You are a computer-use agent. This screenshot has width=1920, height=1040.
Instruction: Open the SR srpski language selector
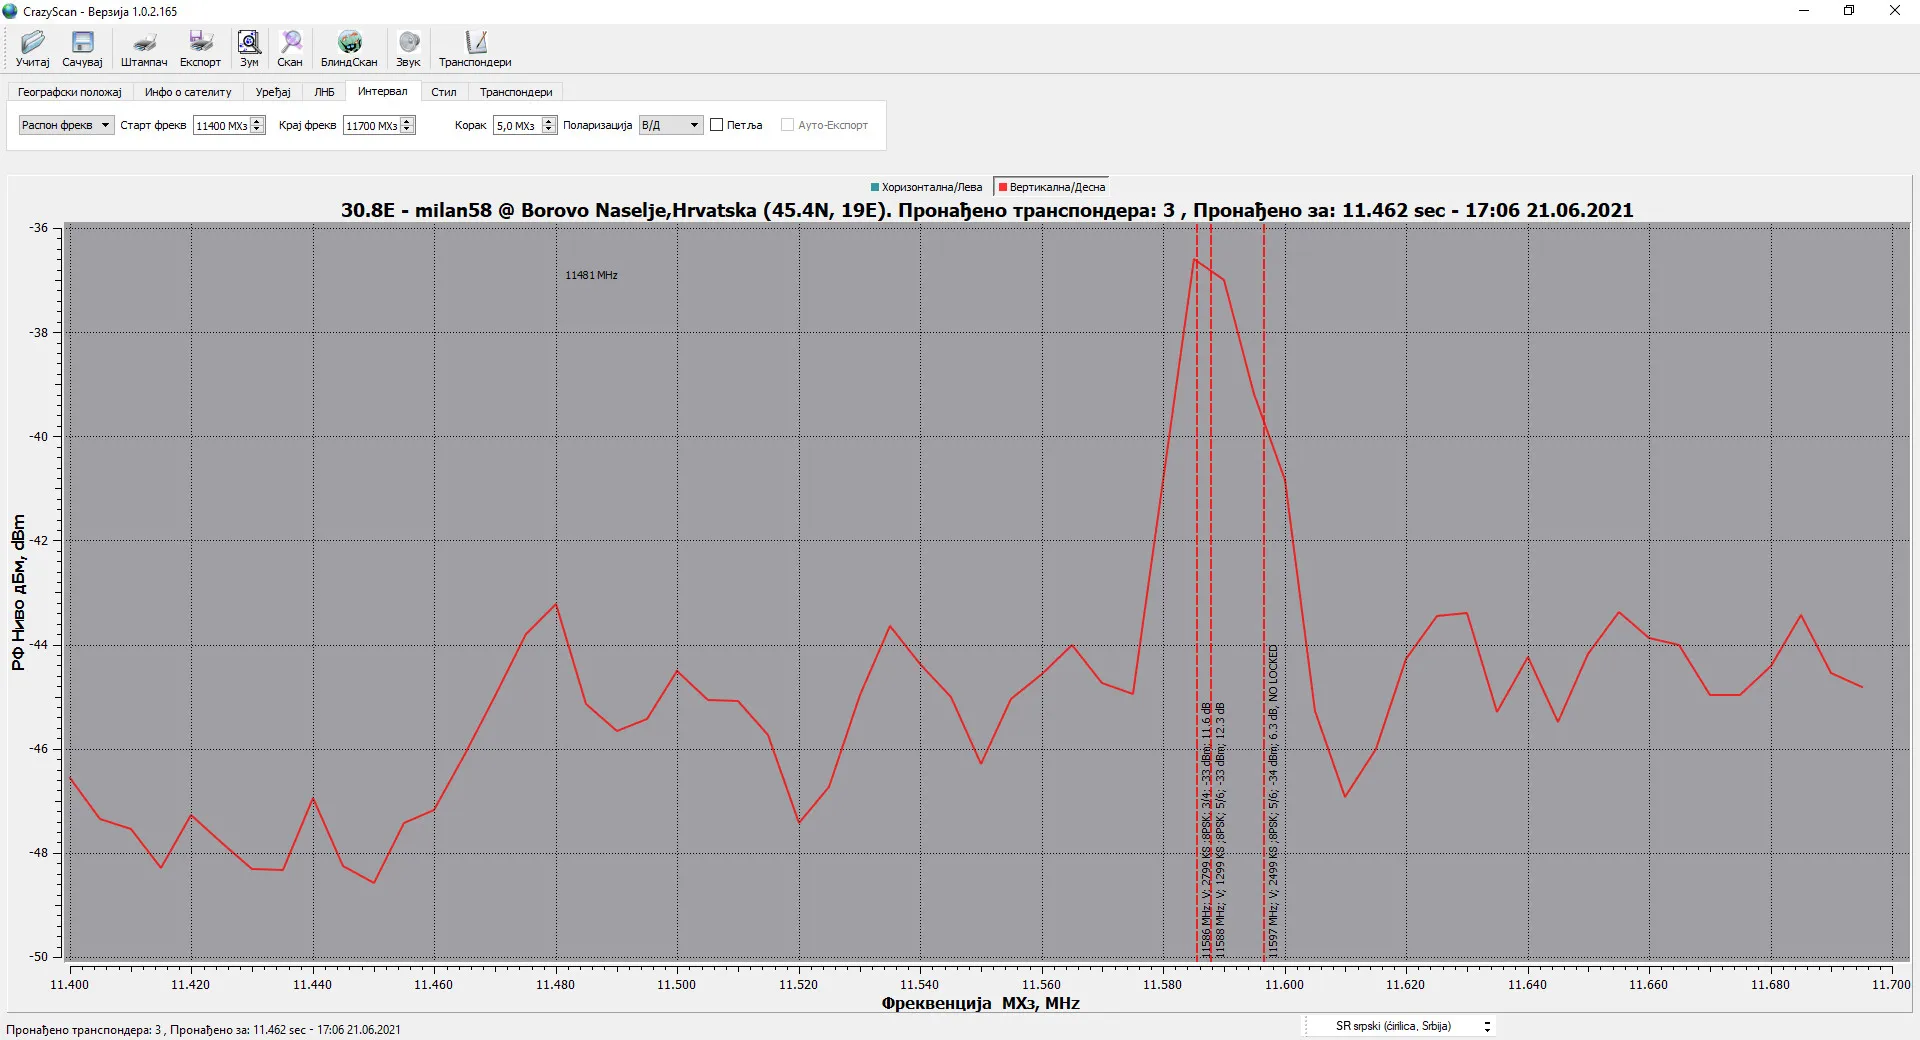1411,1026
